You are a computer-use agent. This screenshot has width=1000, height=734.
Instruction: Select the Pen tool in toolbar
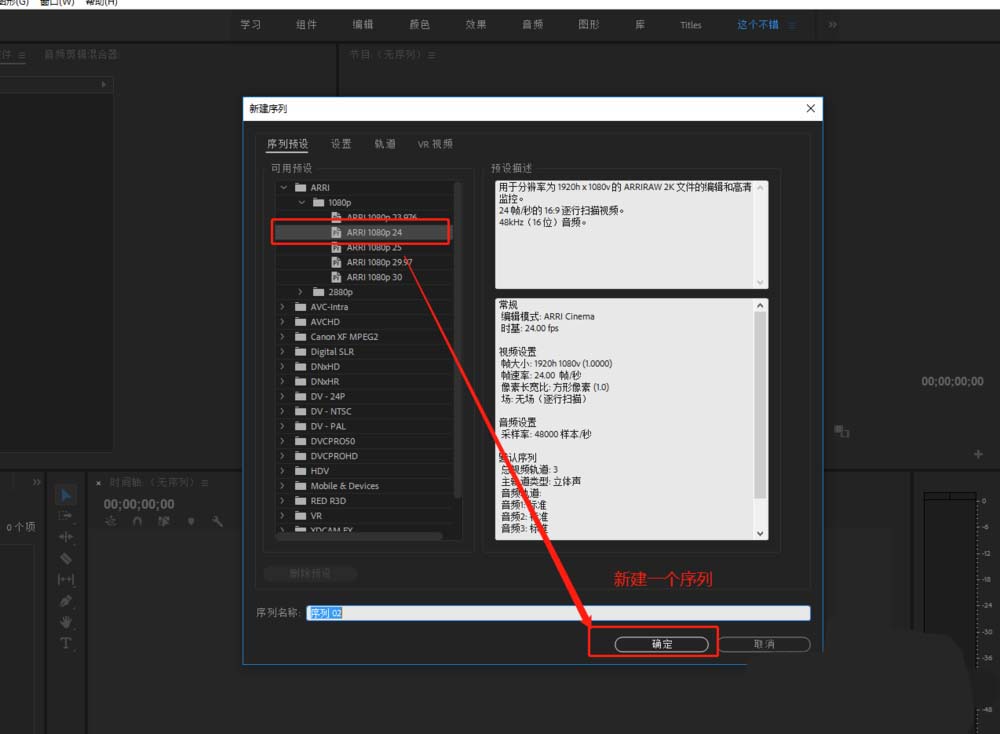65,601
